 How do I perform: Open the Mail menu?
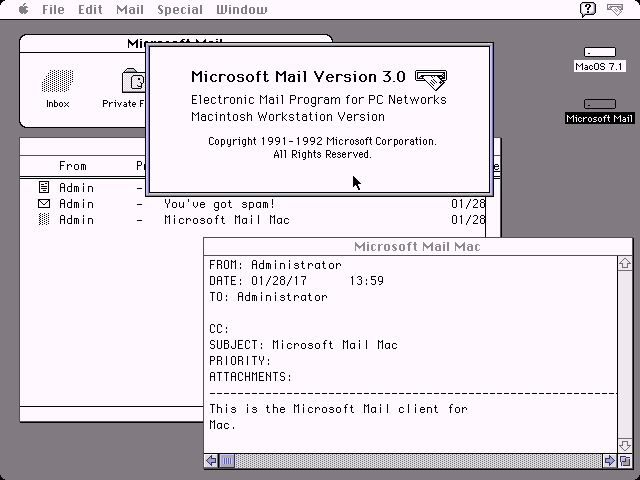130,9
